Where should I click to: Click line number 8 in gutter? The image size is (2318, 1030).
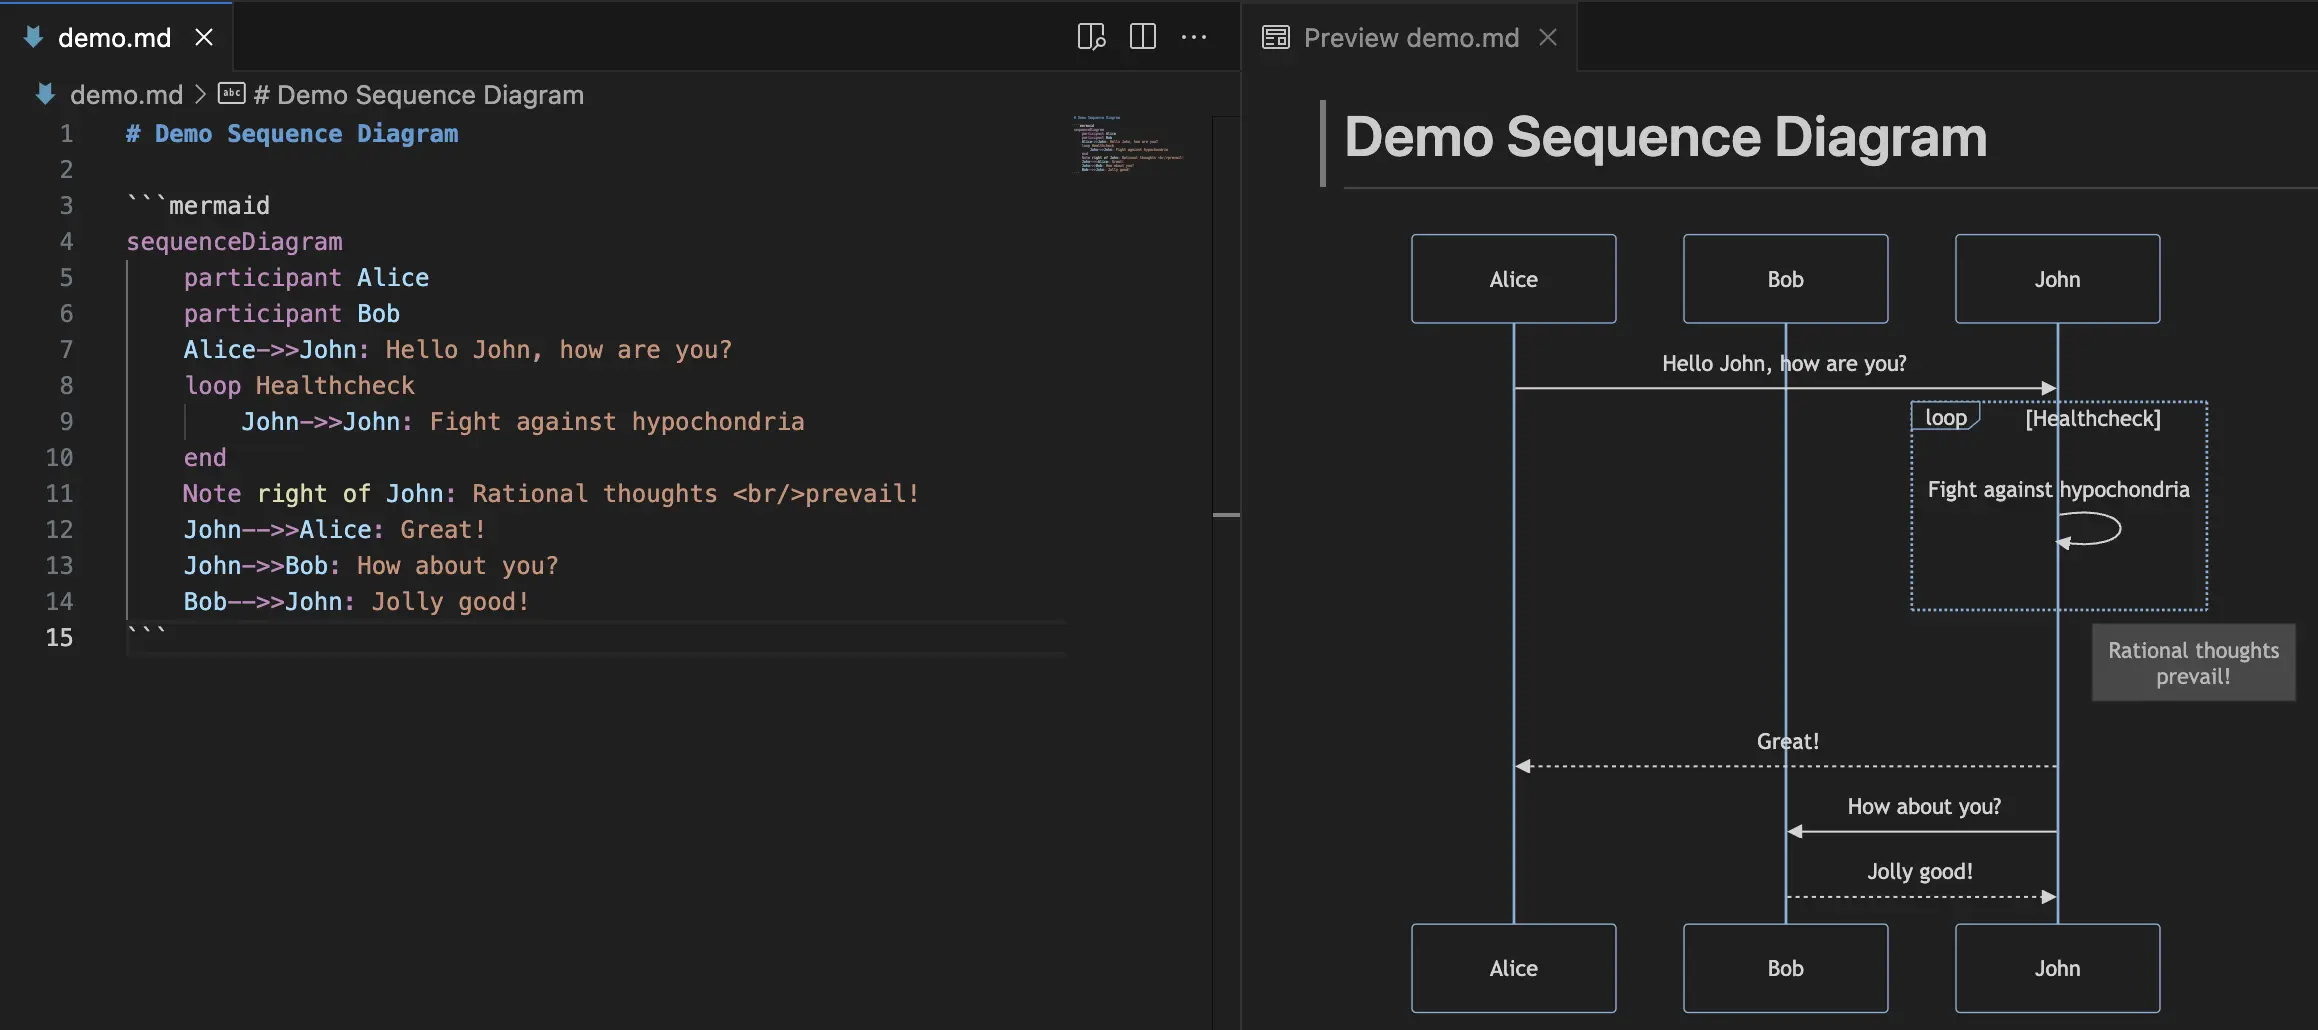[66, 386]
